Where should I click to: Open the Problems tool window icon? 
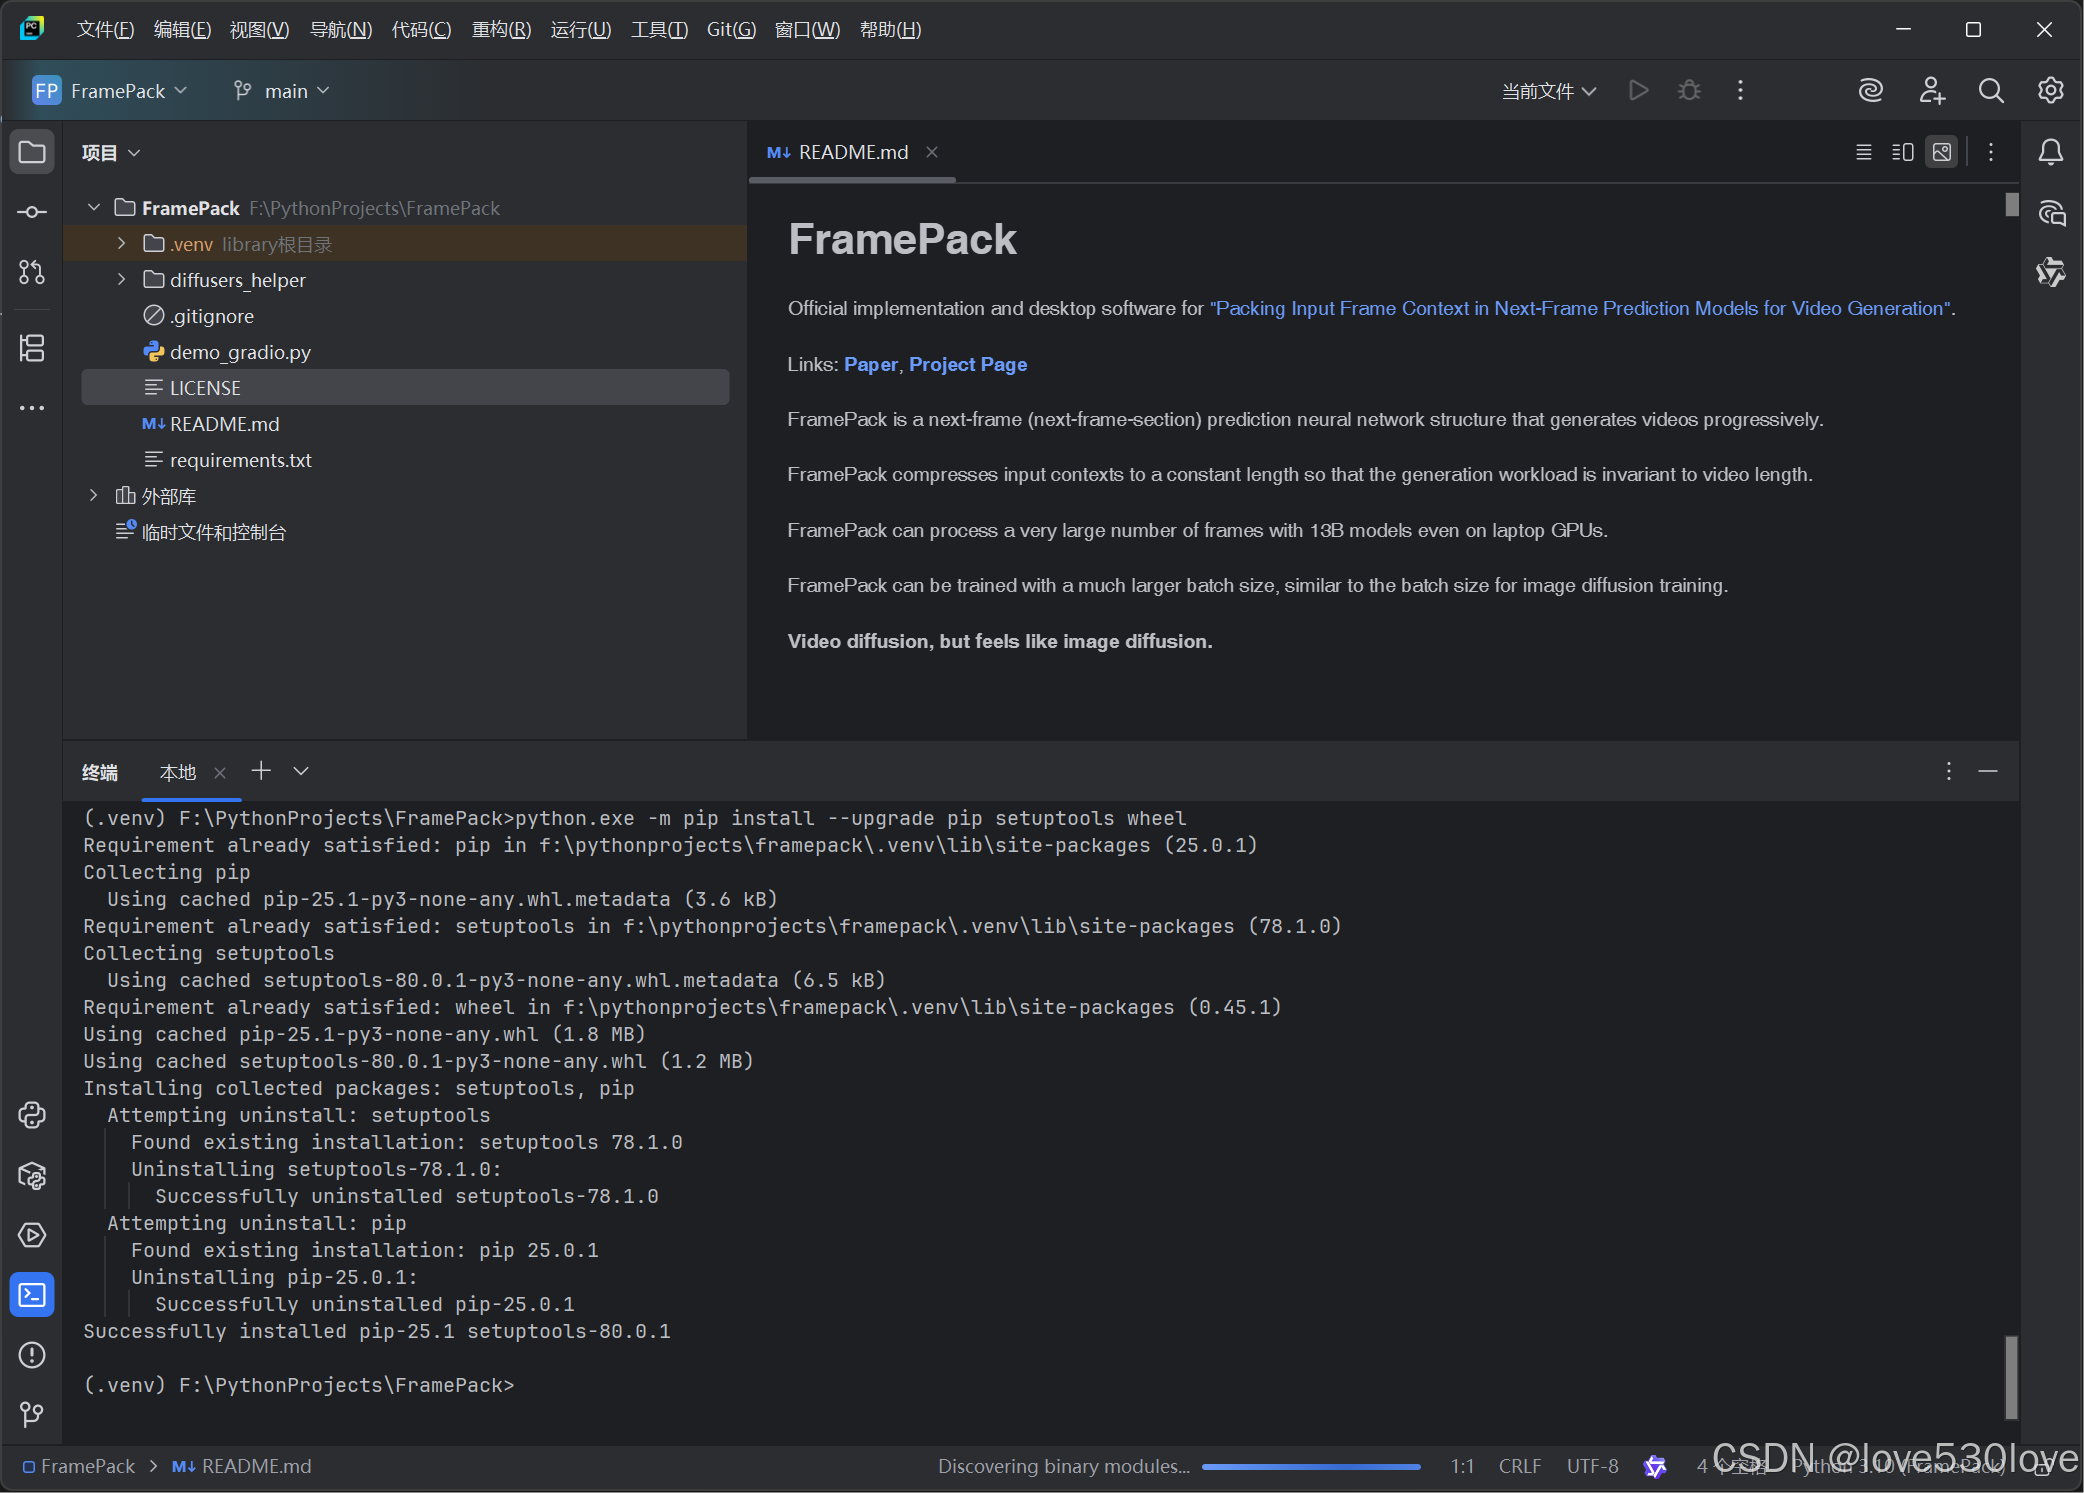32,1355
